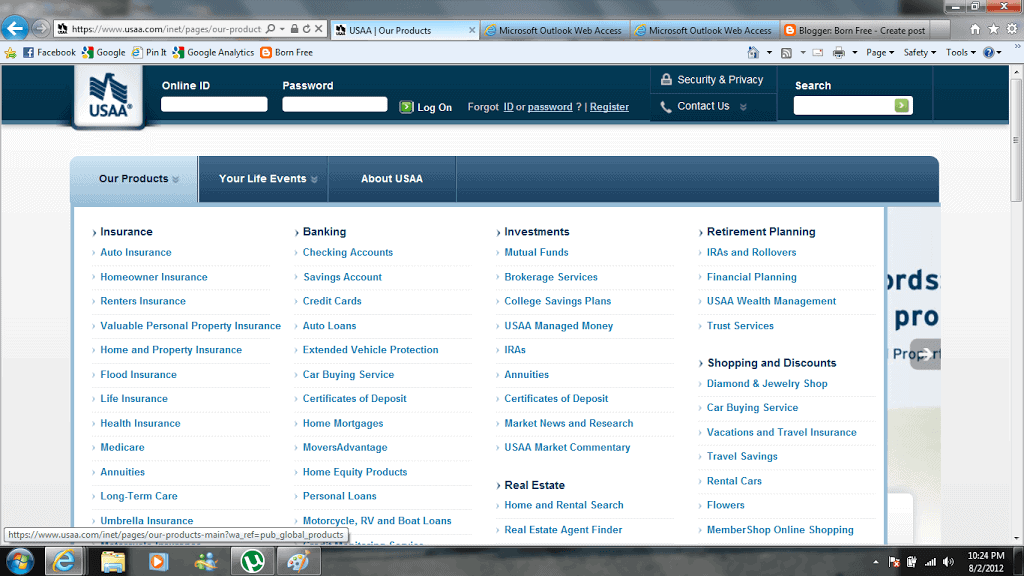This screenshot has width=1024, height=576.
Task: Open the Register link
Action: click(609, 107)
